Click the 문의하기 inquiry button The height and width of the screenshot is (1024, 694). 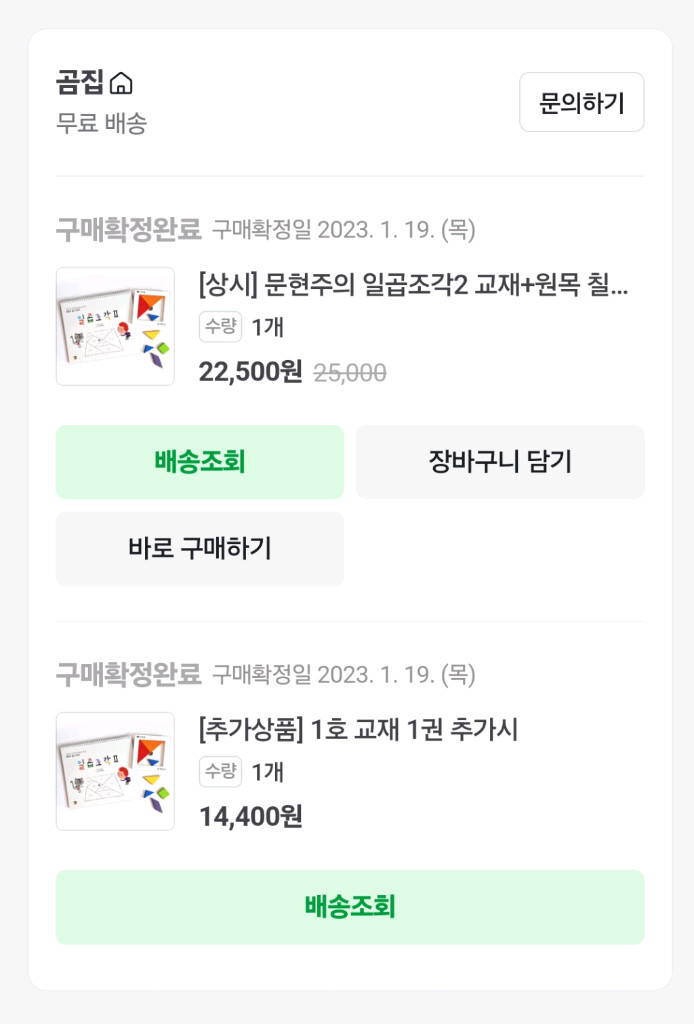click(x=581, y=102)
